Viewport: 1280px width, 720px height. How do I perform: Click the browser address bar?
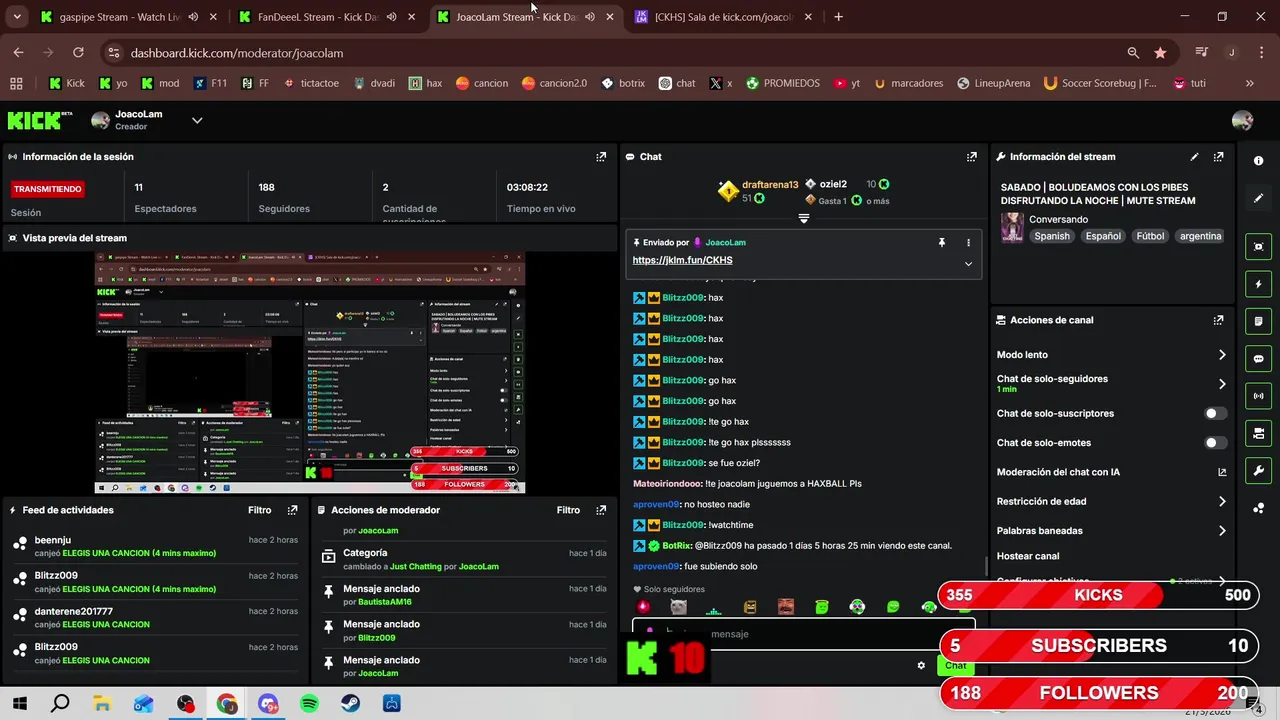[620, 53]
